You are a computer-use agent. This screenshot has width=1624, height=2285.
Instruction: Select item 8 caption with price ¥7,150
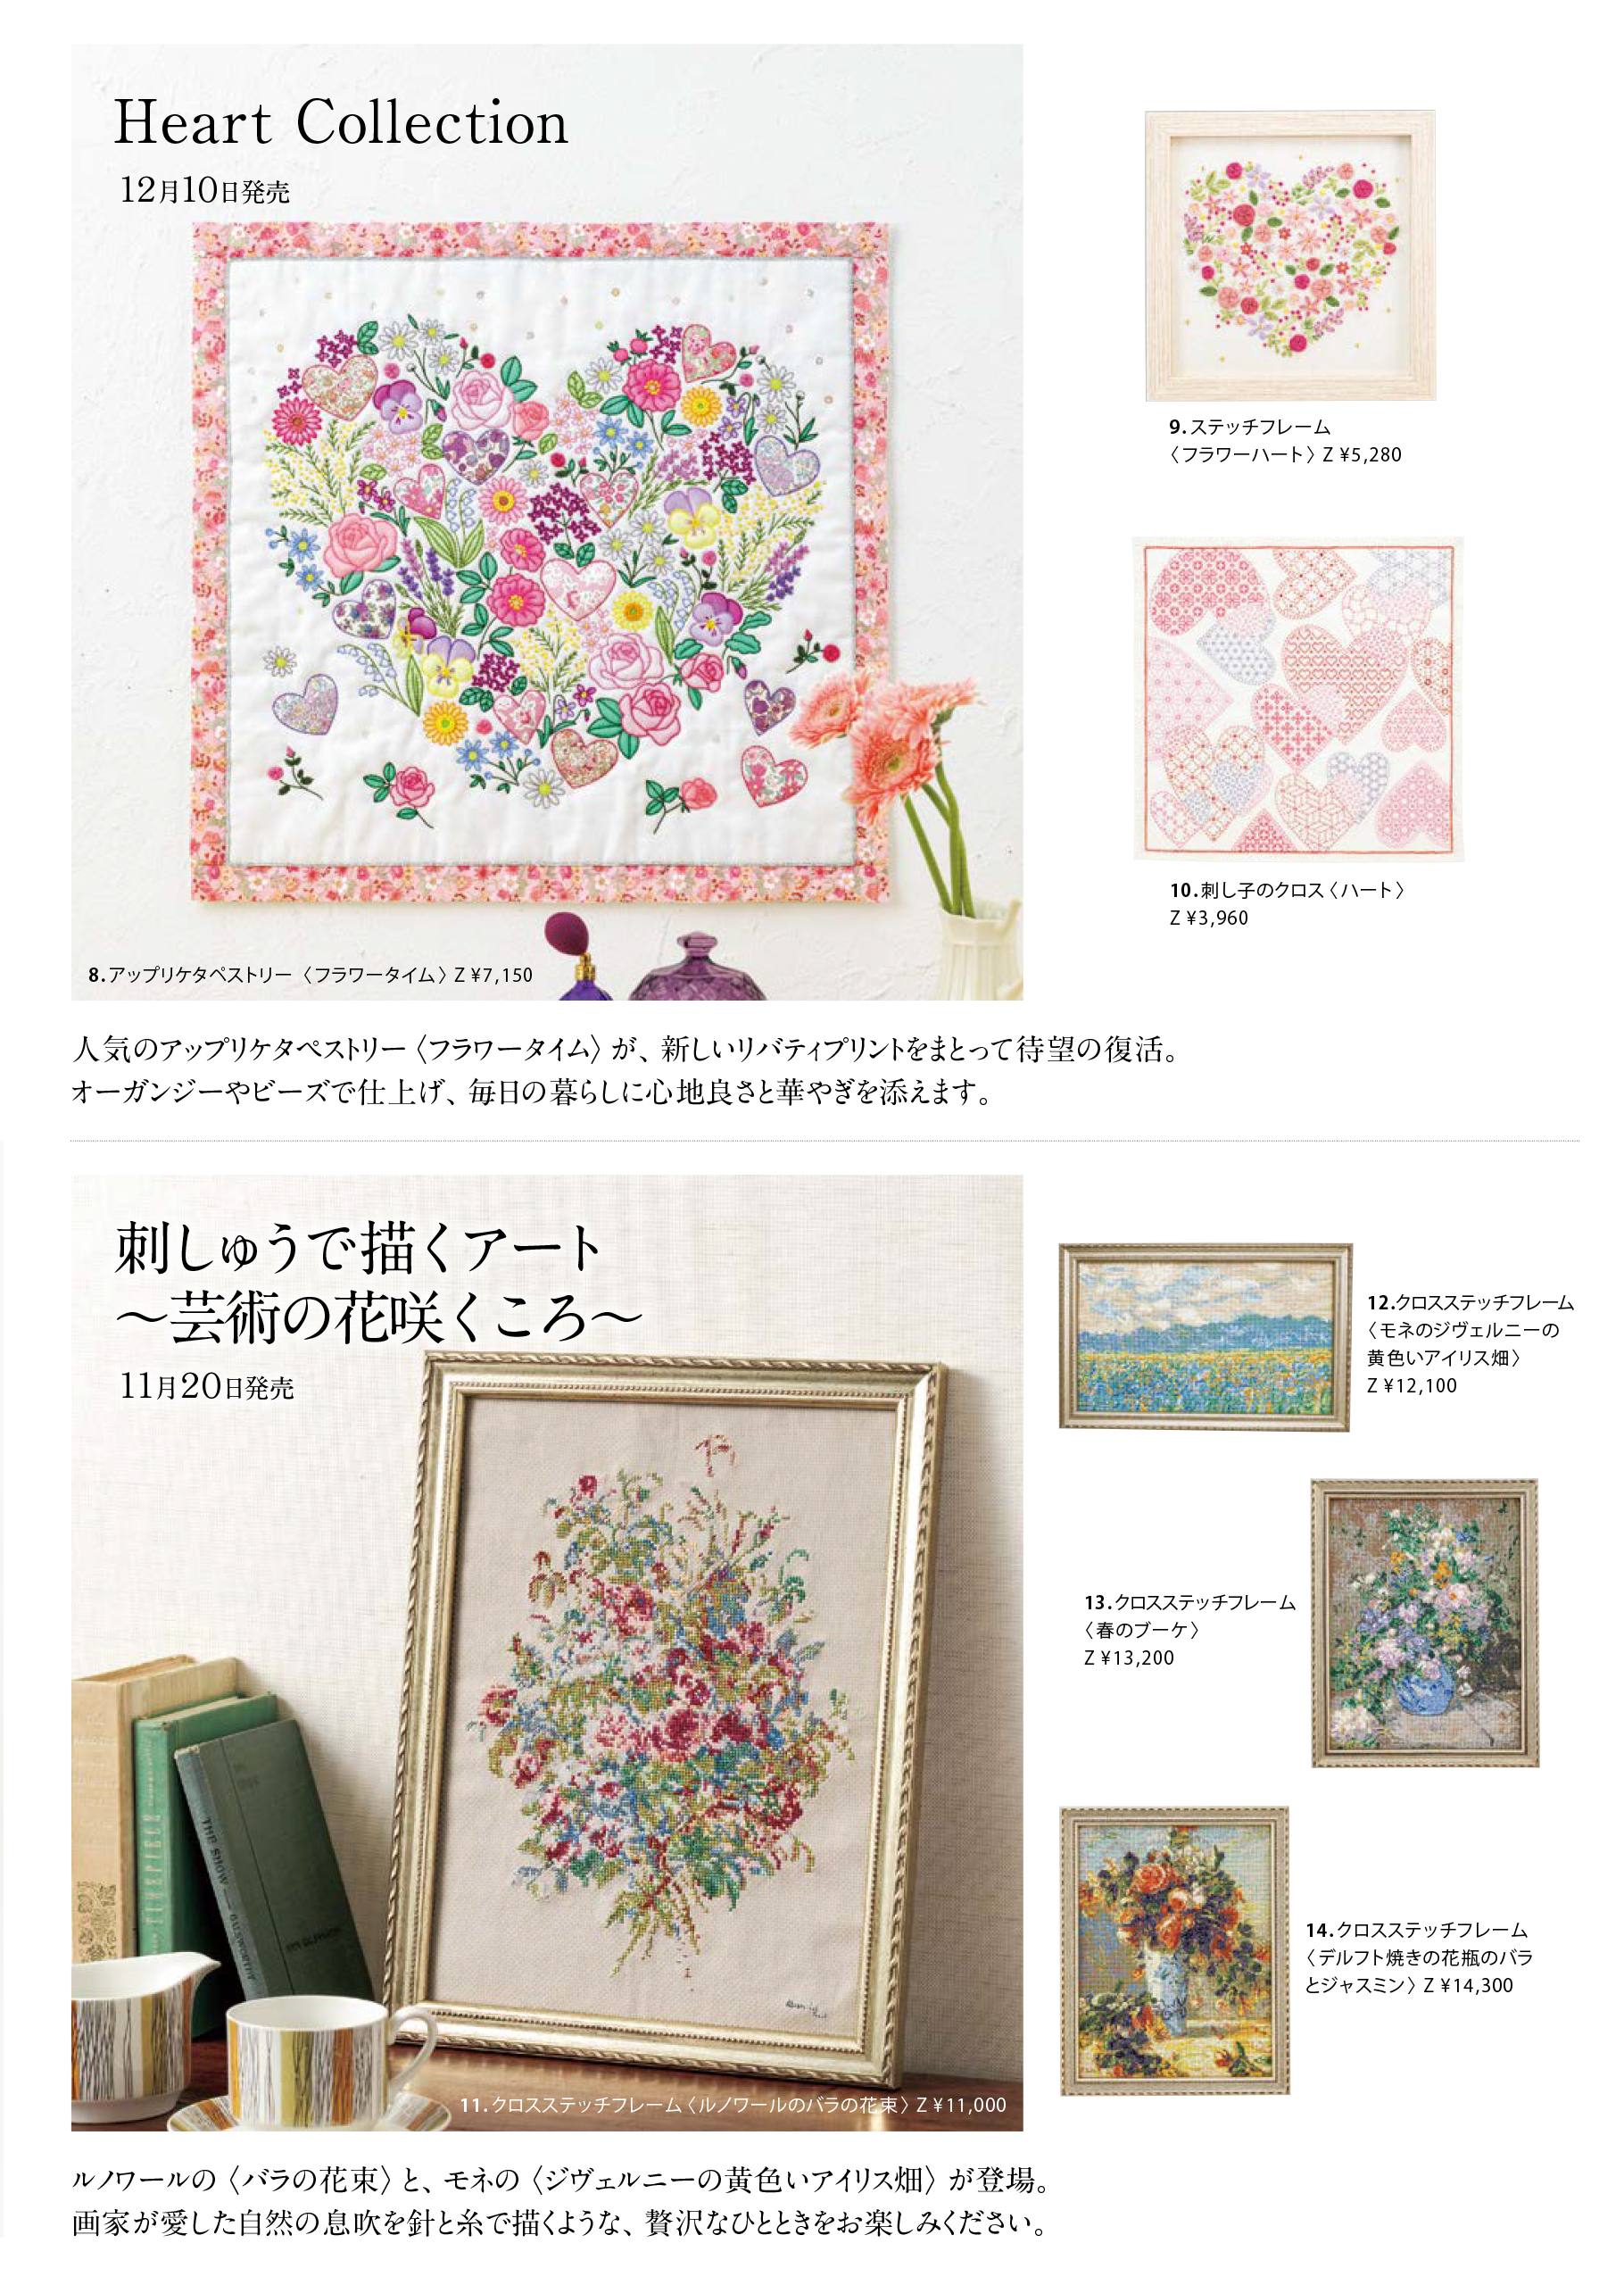[x=310, y=975]
